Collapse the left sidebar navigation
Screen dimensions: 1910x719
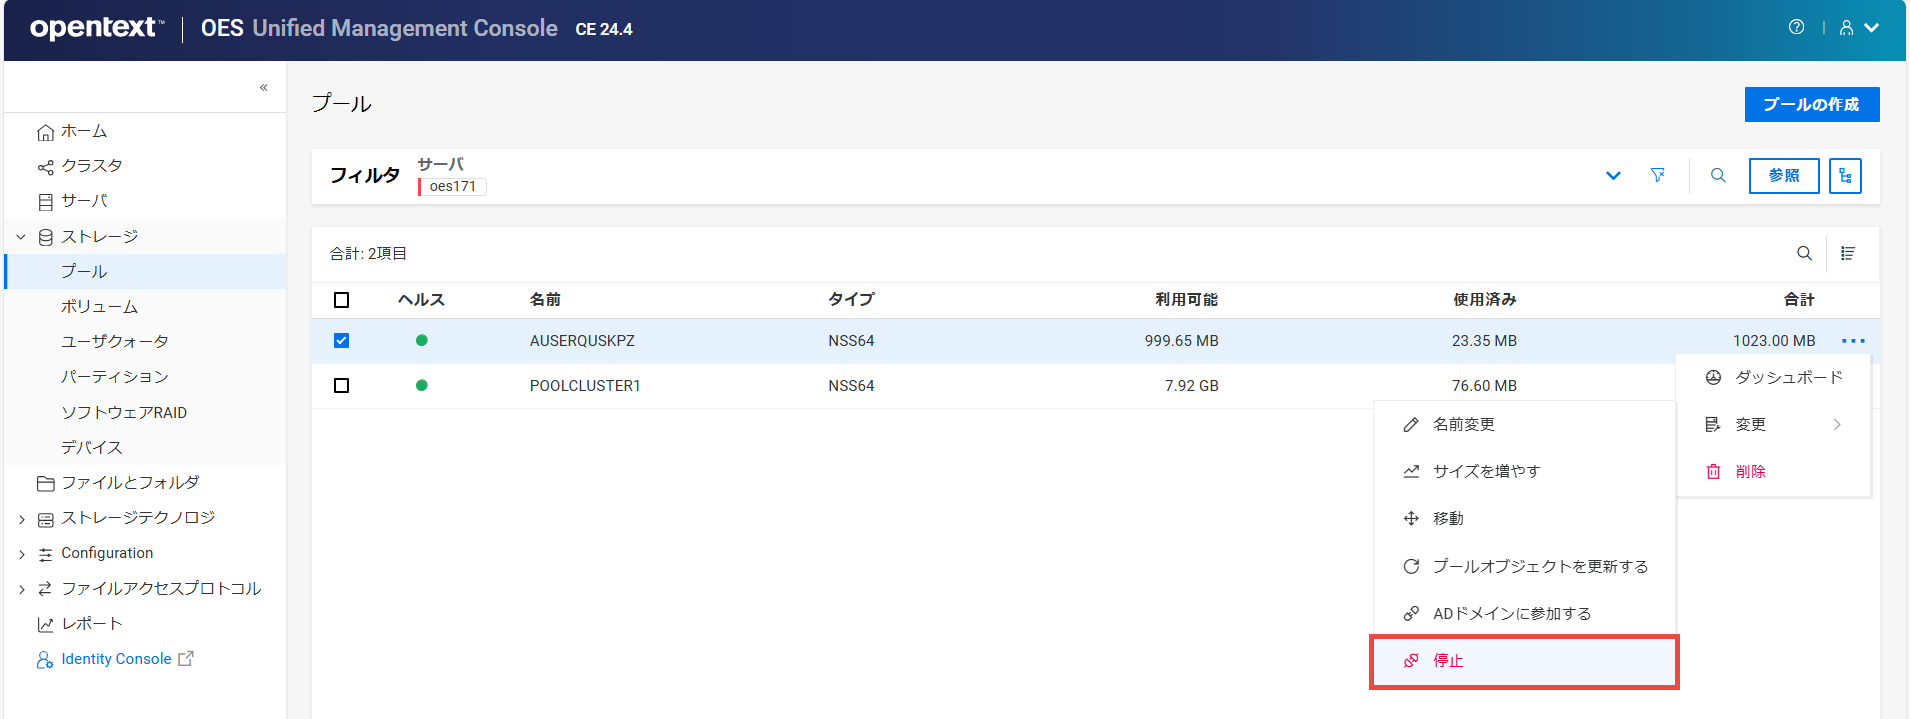click(264, 88)
